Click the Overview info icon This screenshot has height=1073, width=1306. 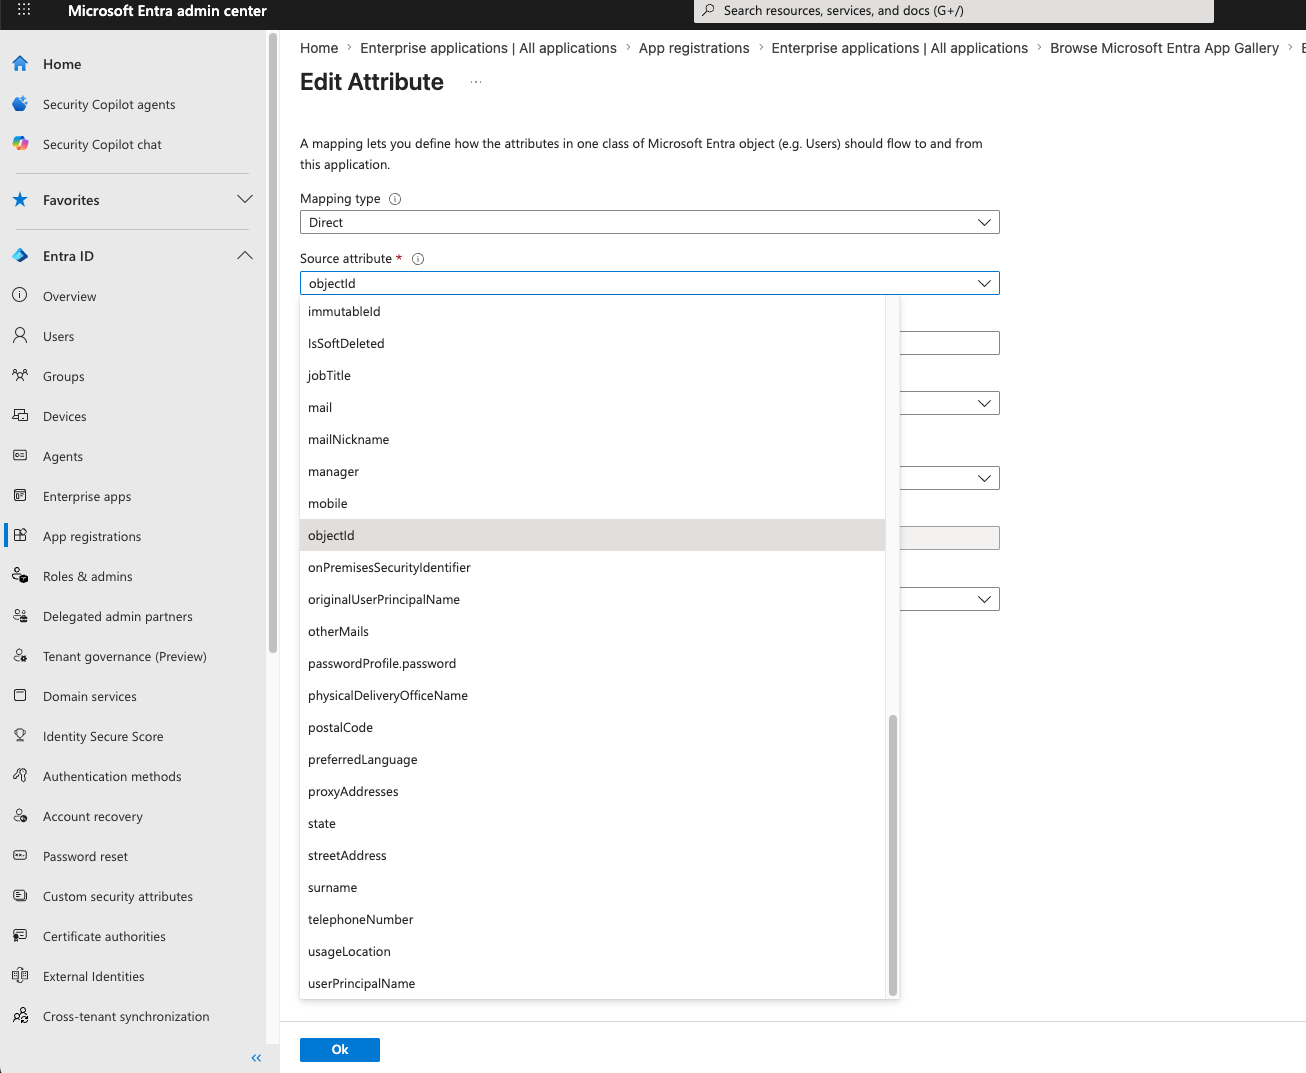(x=20, y=296)
